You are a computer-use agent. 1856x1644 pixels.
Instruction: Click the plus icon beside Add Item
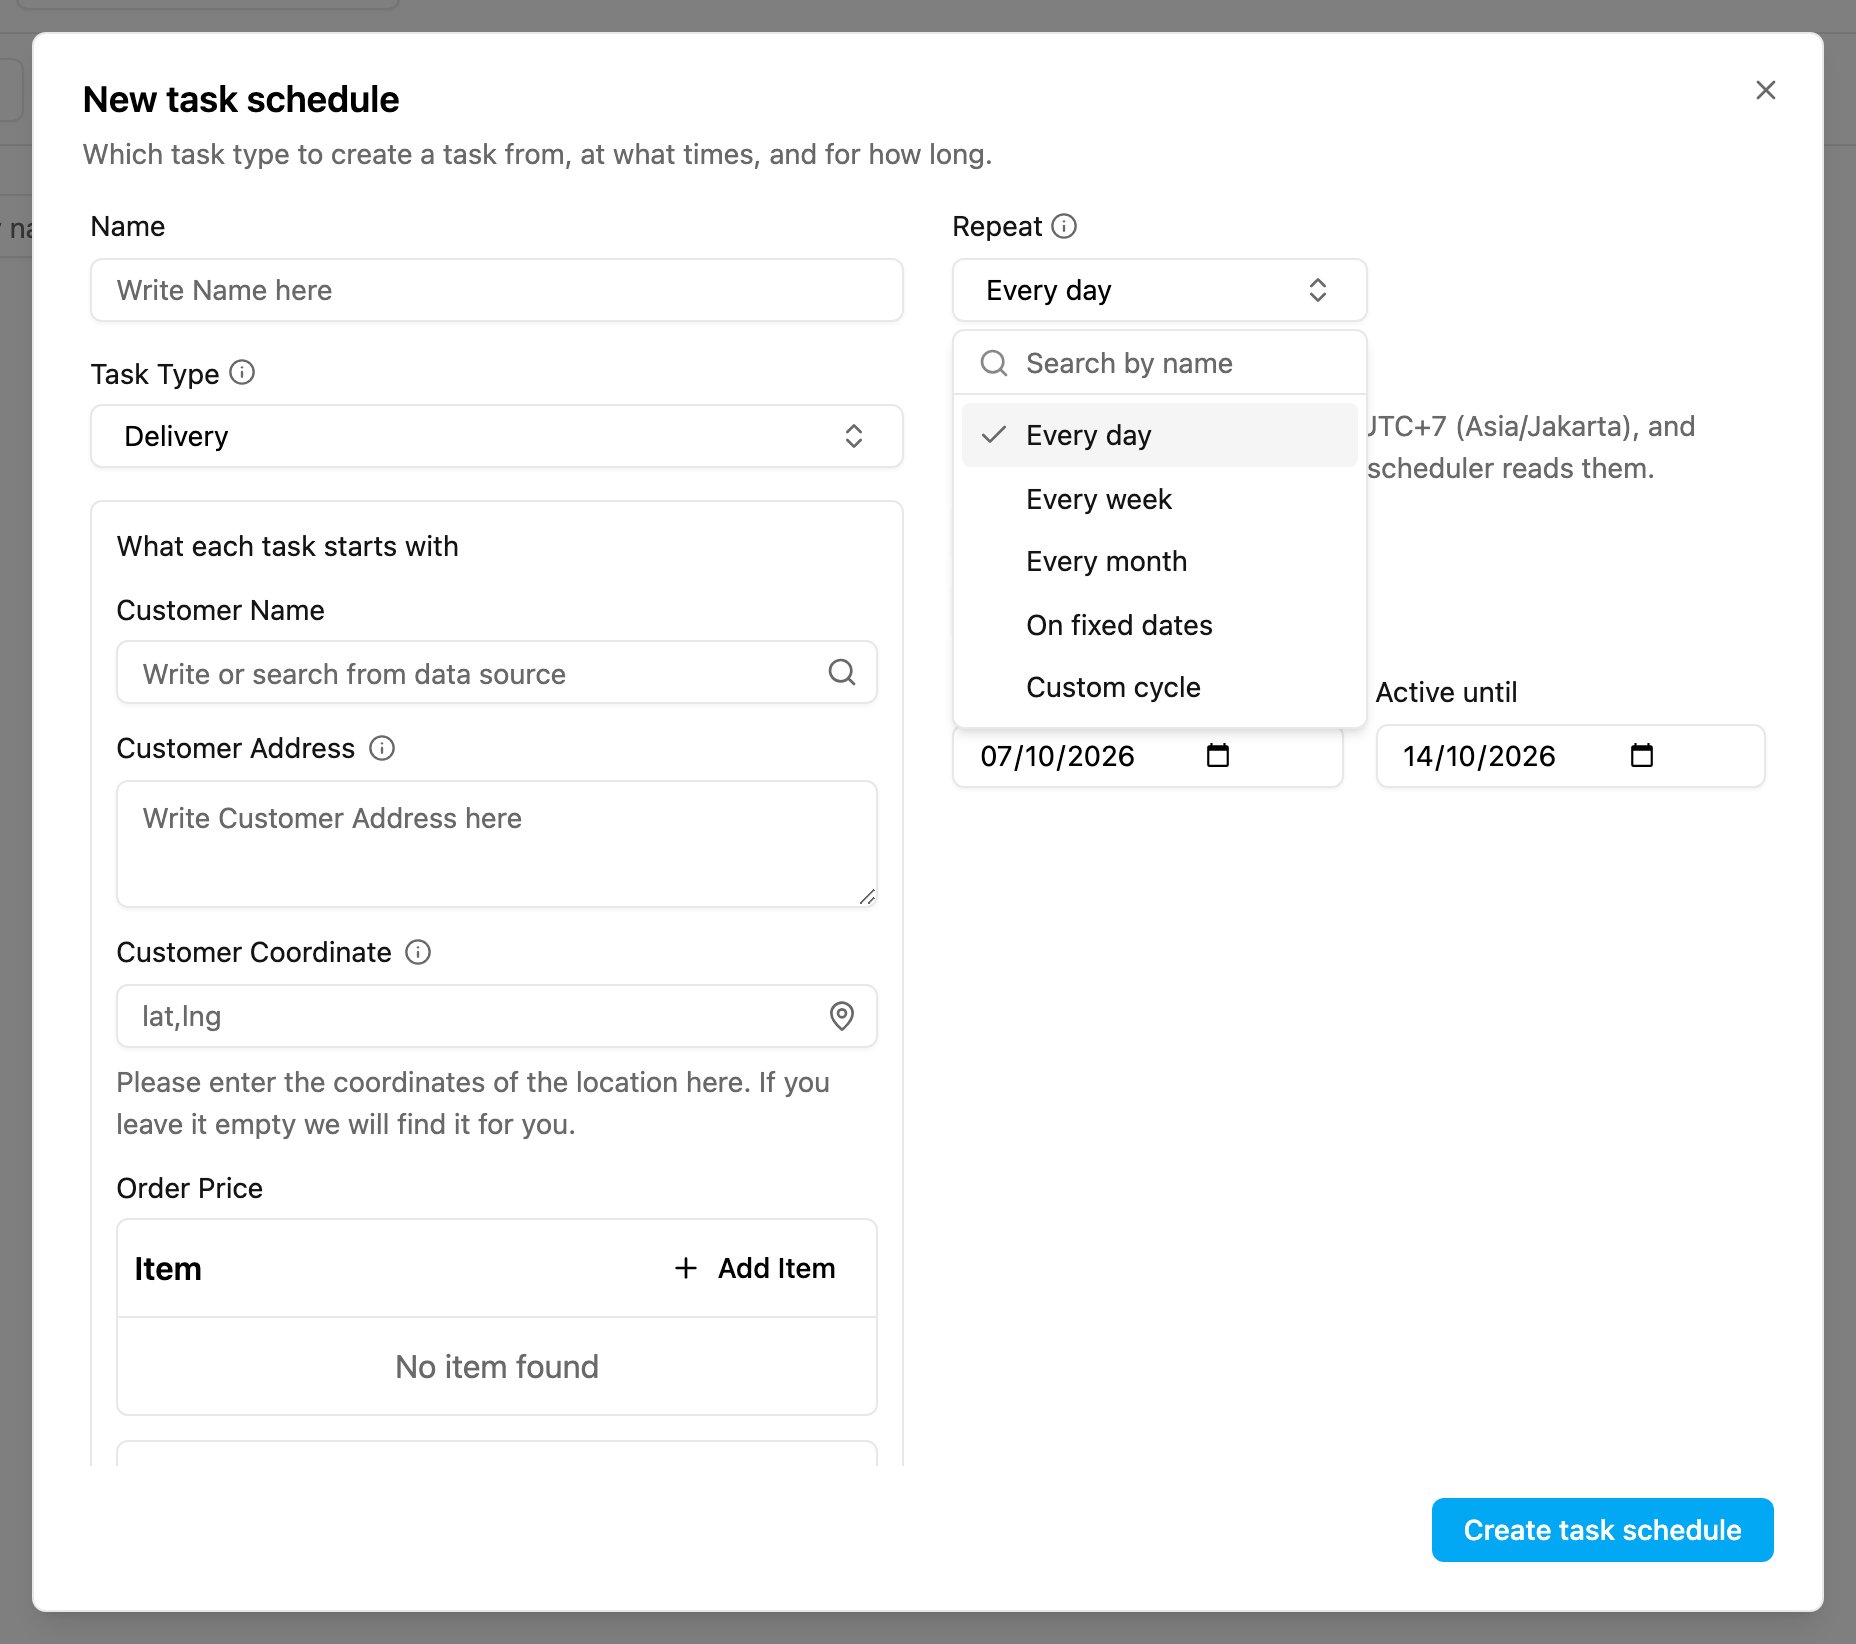tap(686, 1268)
